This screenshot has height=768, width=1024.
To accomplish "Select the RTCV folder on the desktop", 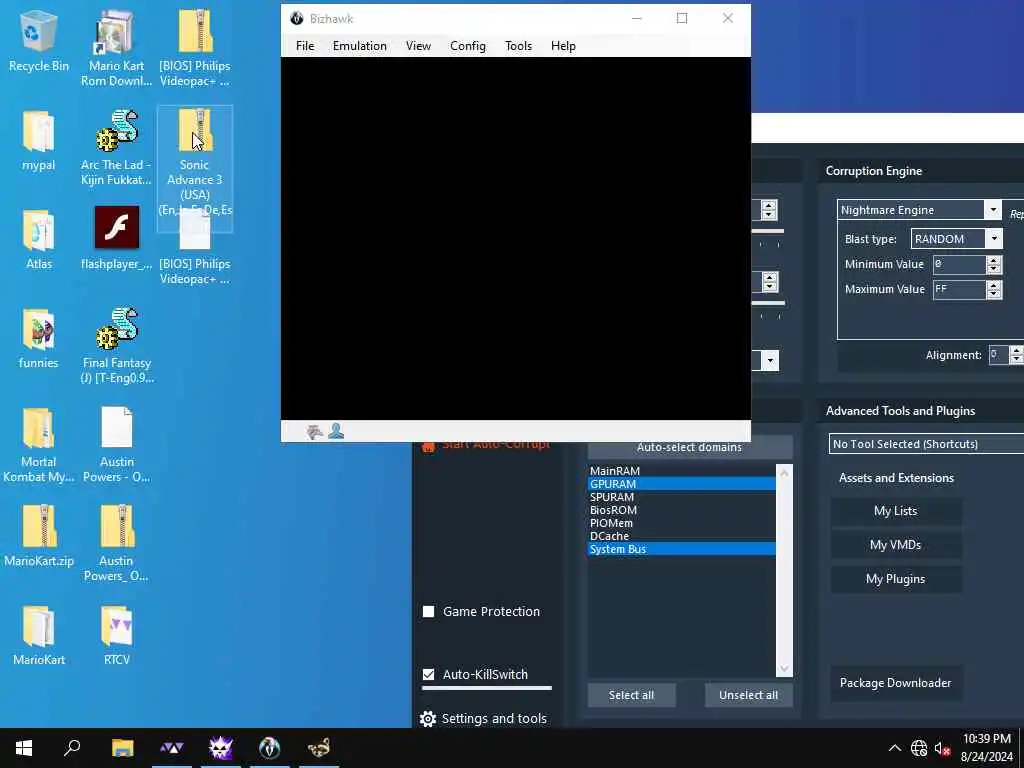I will [x=116, y=635].
